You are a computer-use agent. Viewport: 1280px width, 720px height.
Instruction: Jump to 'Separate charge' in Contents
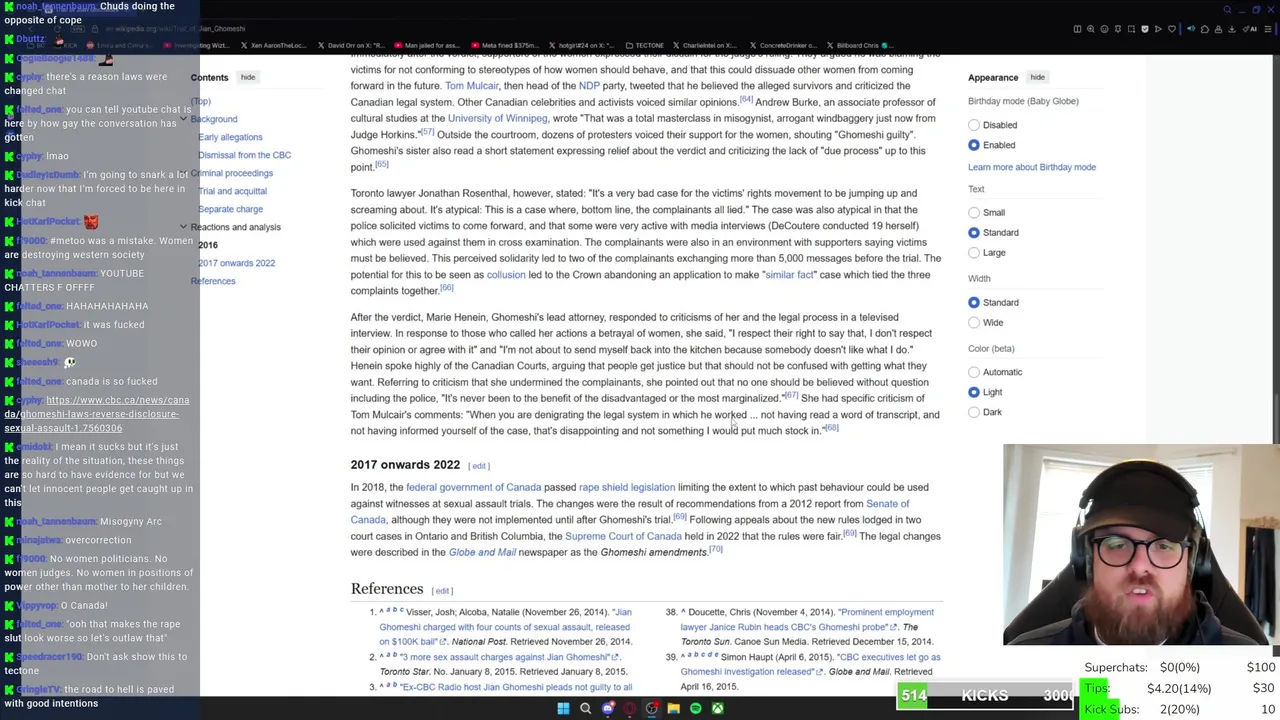230,209
